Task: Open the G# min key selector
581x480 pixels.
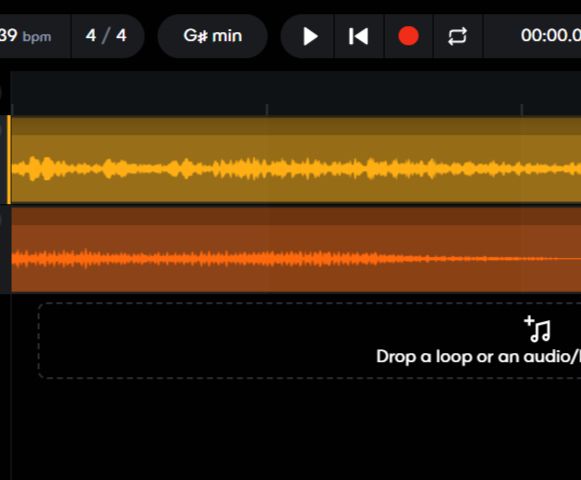Action: [213, 36]
